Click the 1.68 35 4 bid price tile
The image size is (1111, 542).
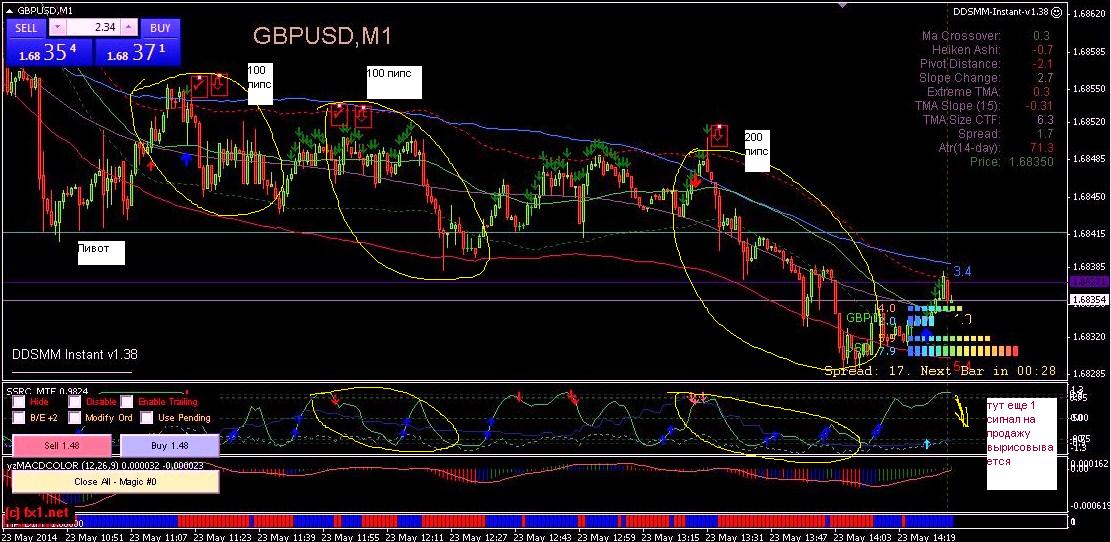tap(50, 53)
